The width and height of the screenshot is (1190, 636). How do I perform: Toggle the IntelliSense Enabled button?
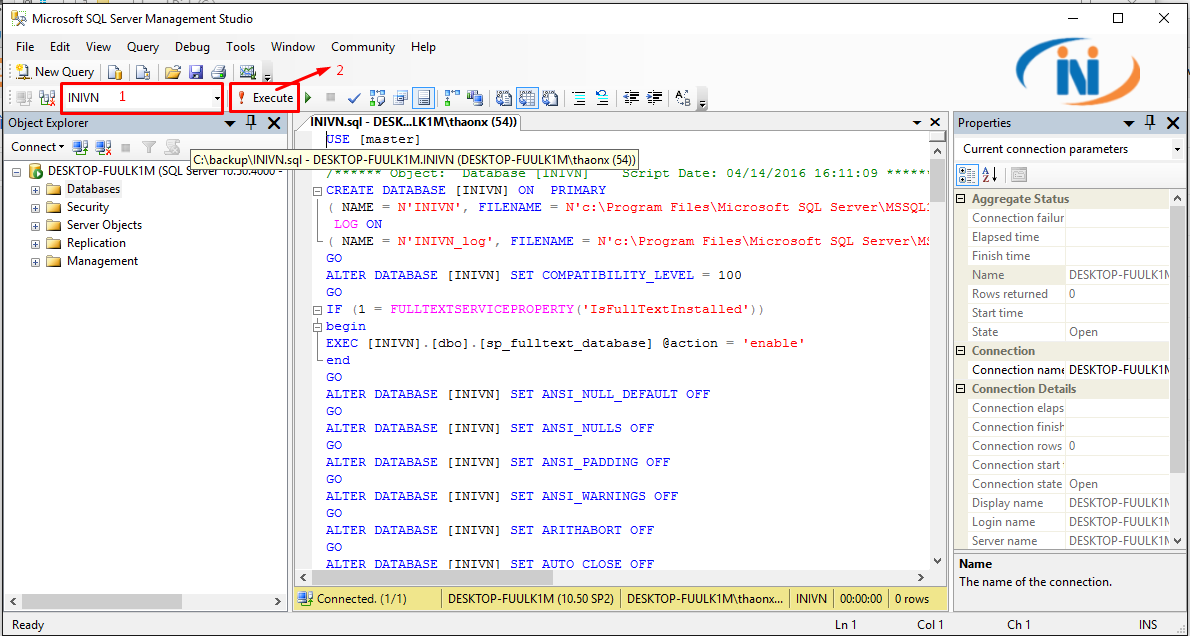point(423,98)
